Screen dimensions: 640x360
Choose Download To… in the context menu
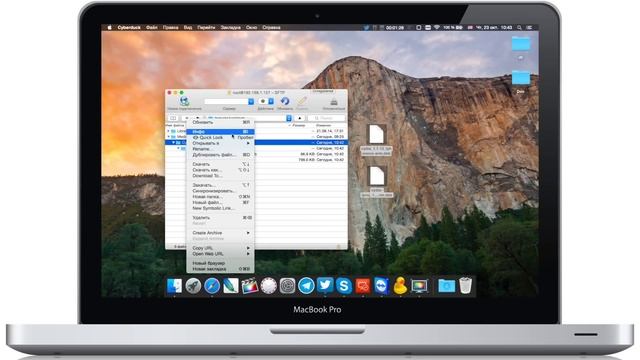coord(220,176)
